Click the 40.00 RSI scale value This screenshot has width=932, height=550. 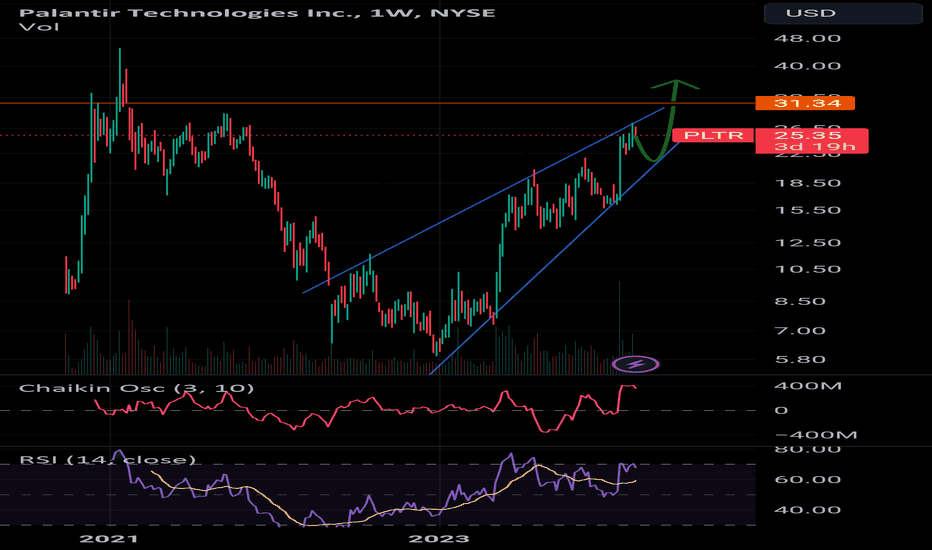[x=807, y=510]
